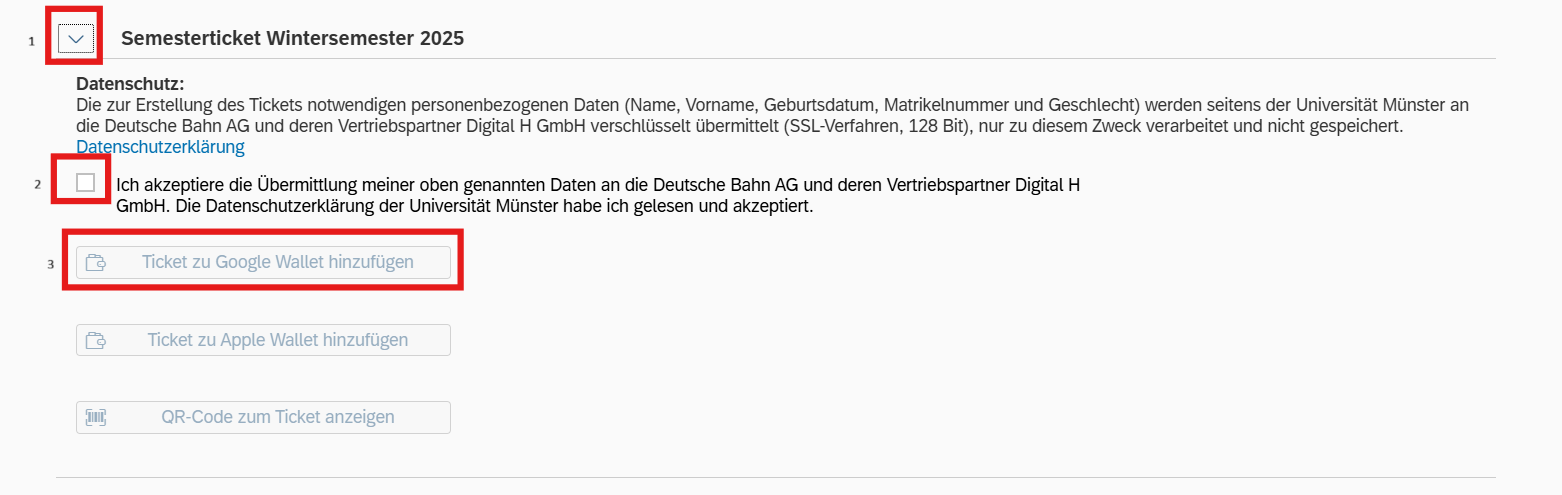
Task: Click step number 1 beside the chevron
Action: click(x=32, y=42)
